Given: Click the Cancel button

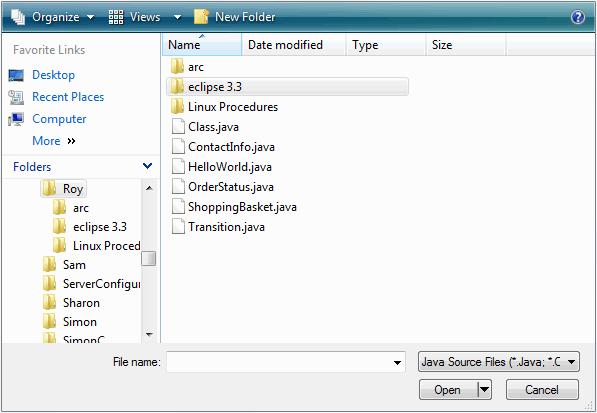Looking at the screenshot, I should pos(542,390).
